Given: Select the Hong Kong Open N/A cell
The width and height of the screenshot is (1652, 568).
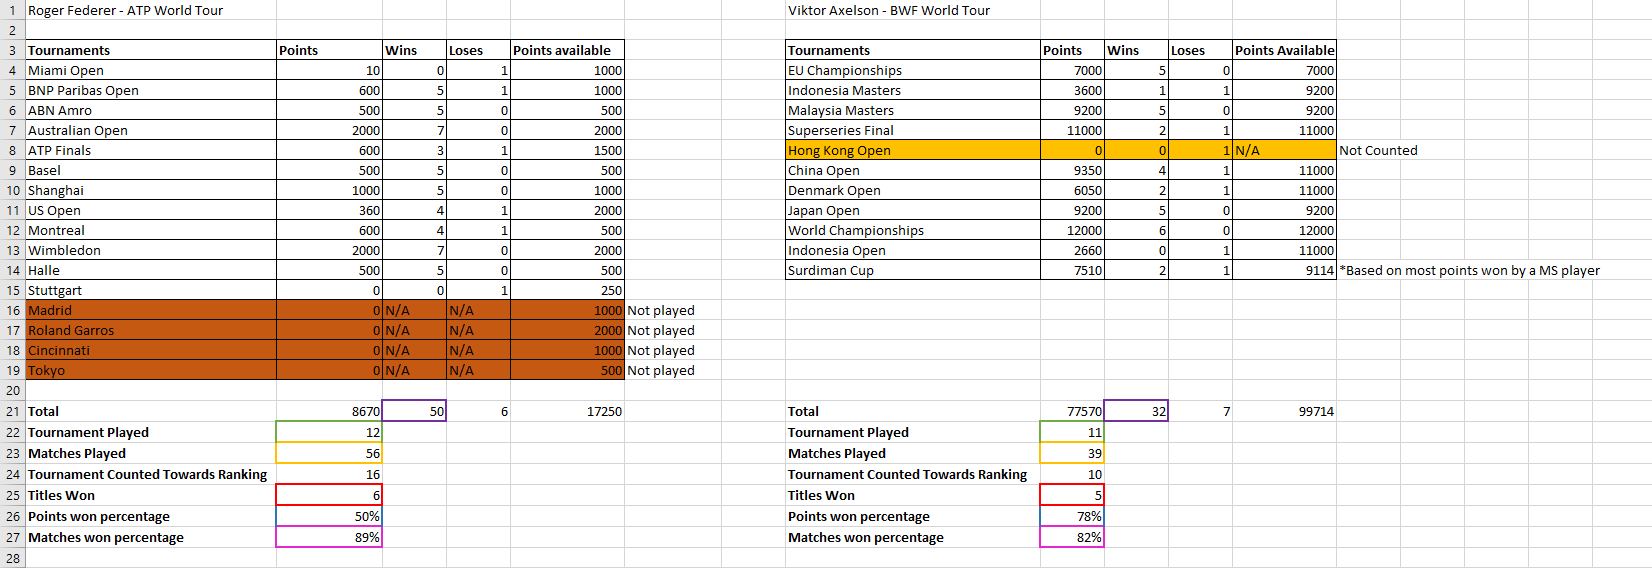Looking at the screenshot, I should (1284, 150).
